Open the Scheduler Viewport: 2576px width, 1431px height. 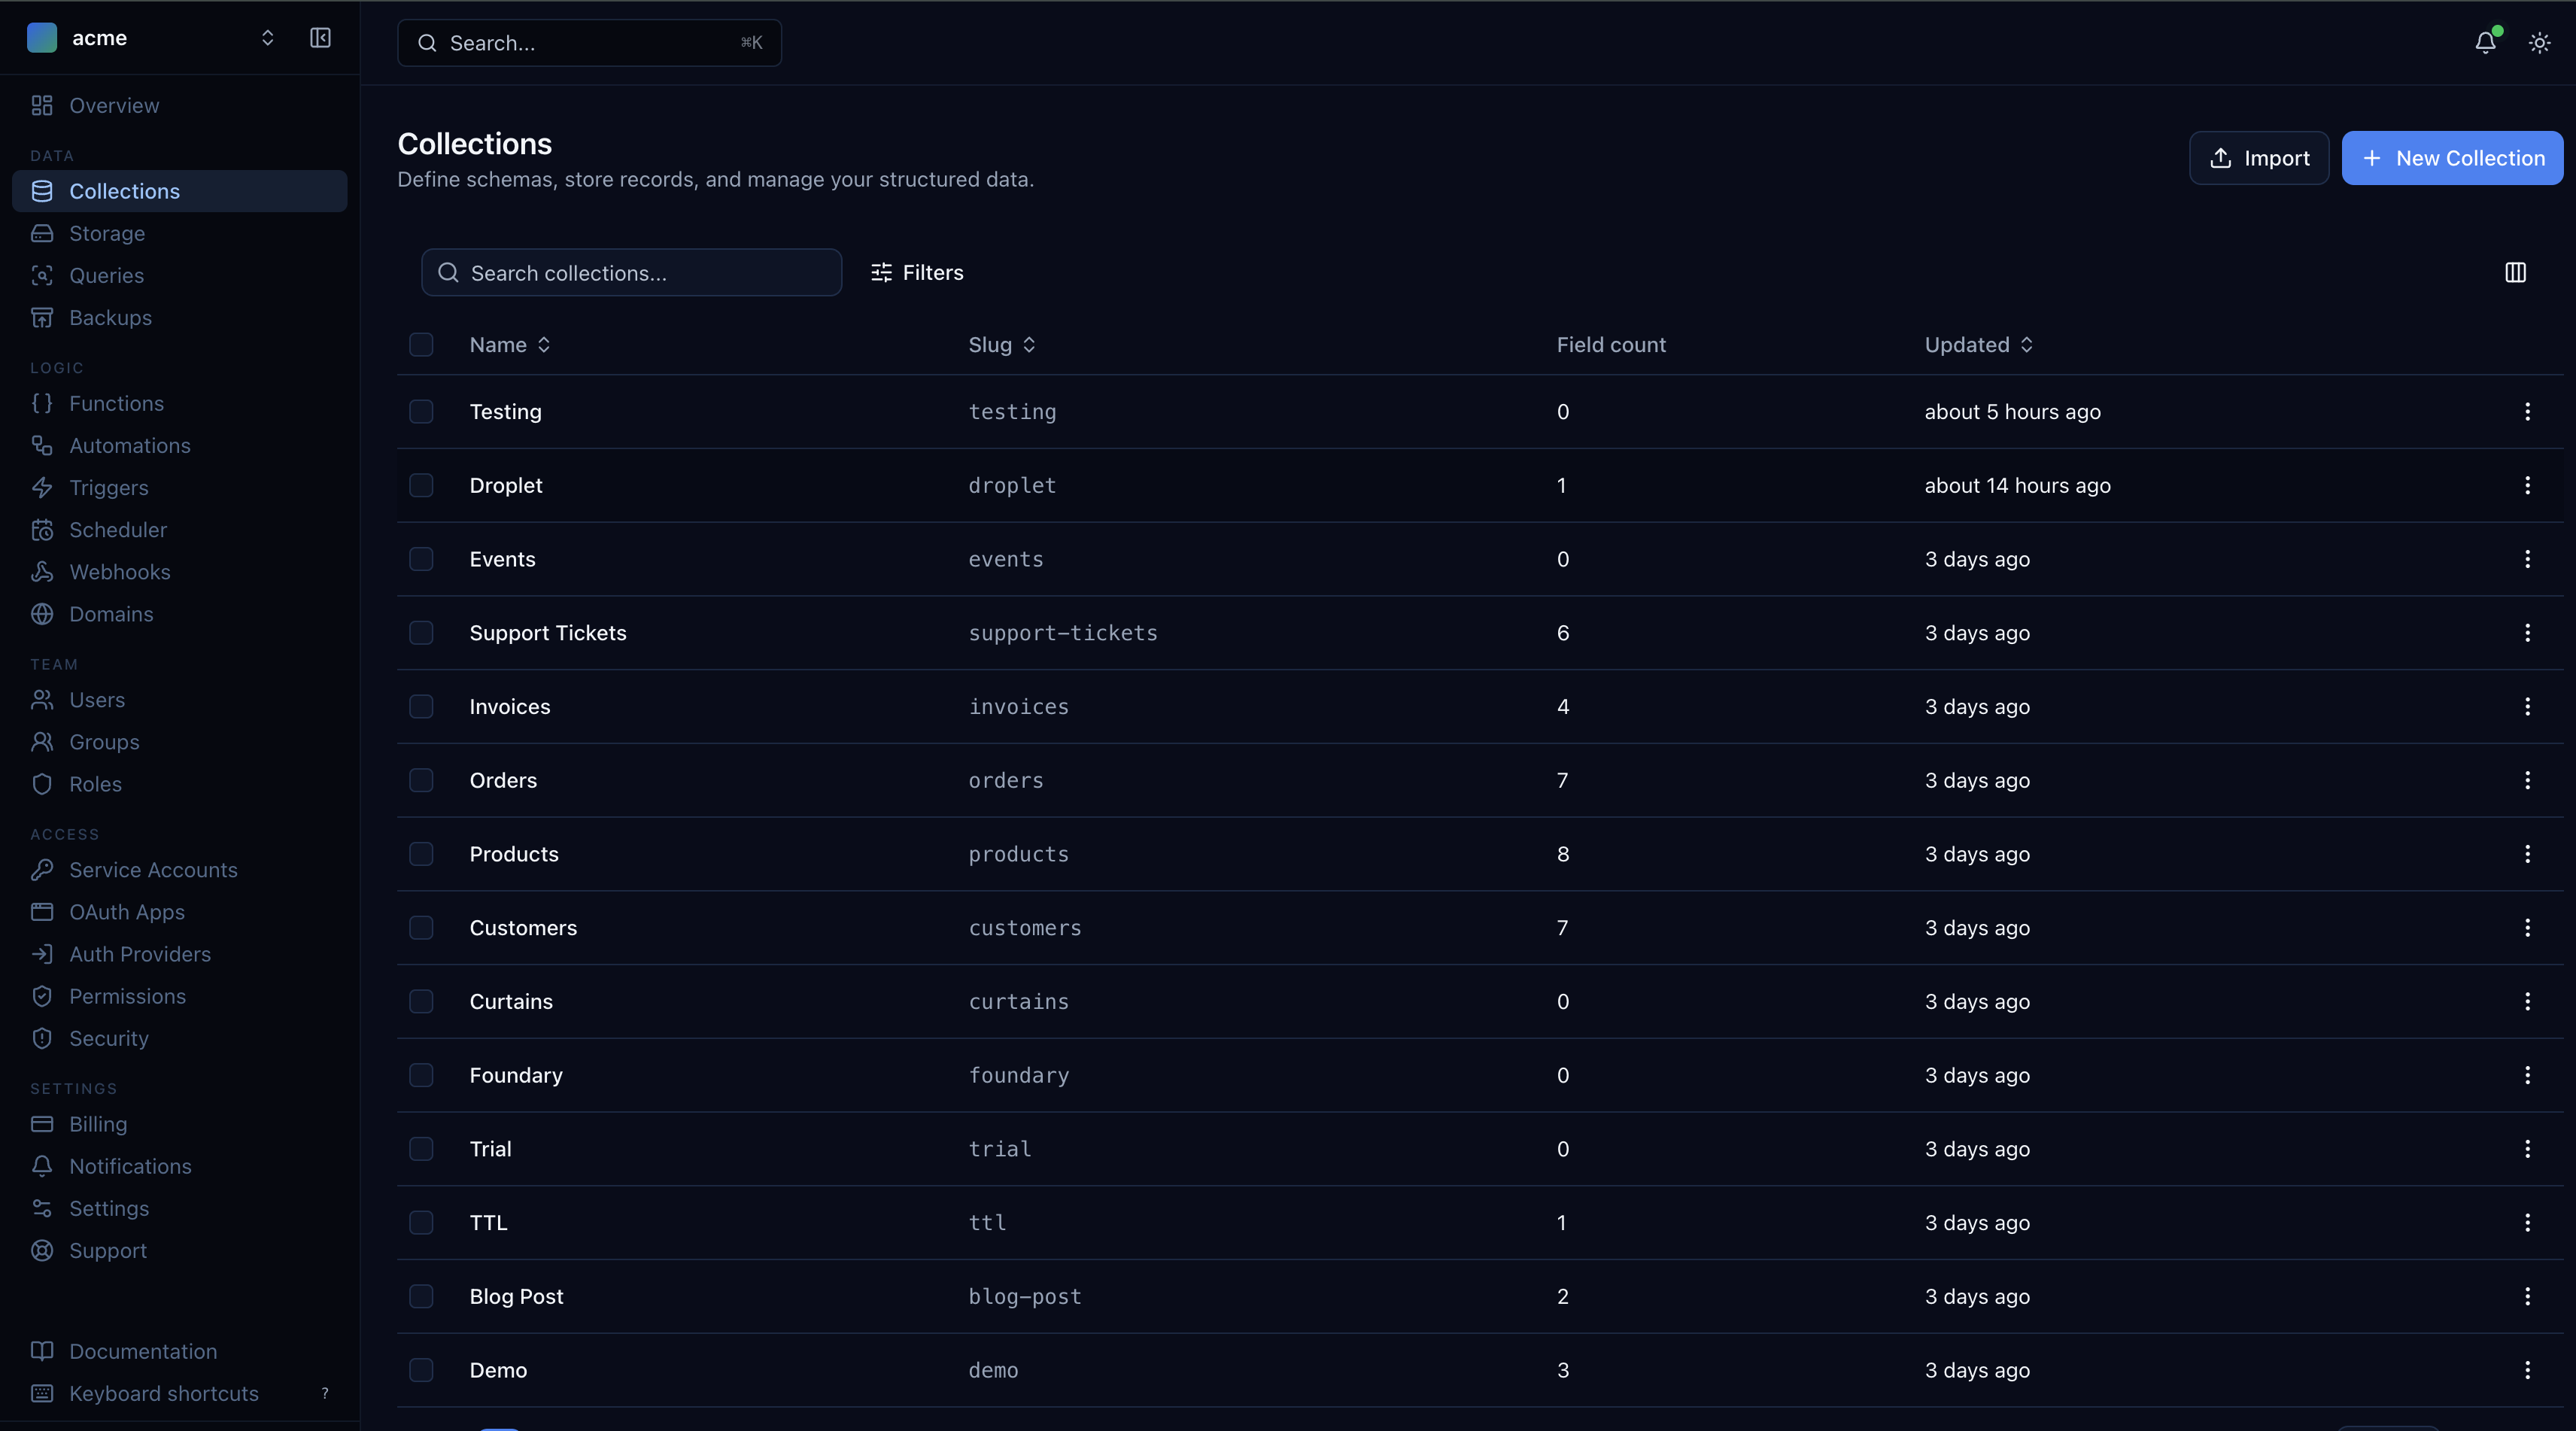point(118,529)
